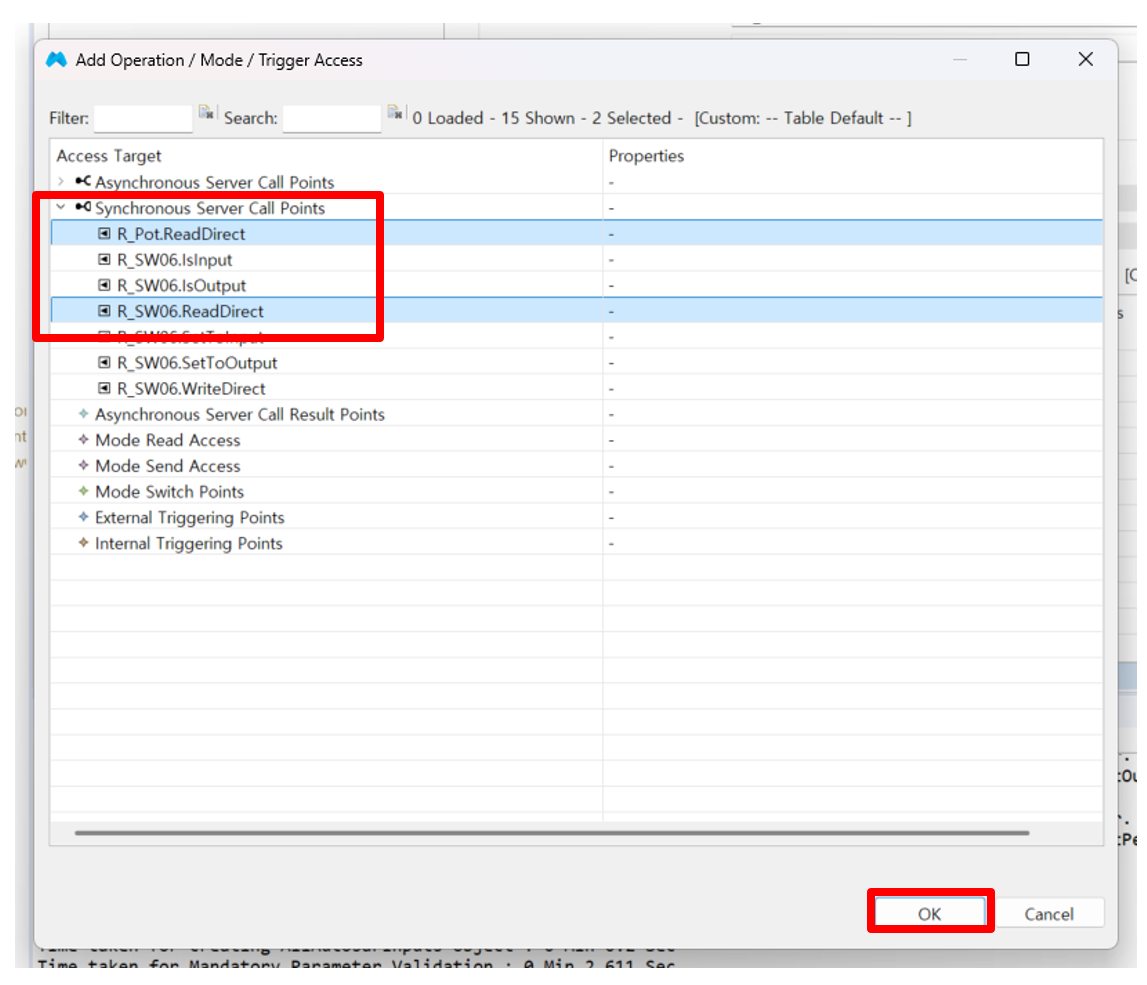
Task: Click the Synchronous Server Call Points node icon
Action: point(83,208)
